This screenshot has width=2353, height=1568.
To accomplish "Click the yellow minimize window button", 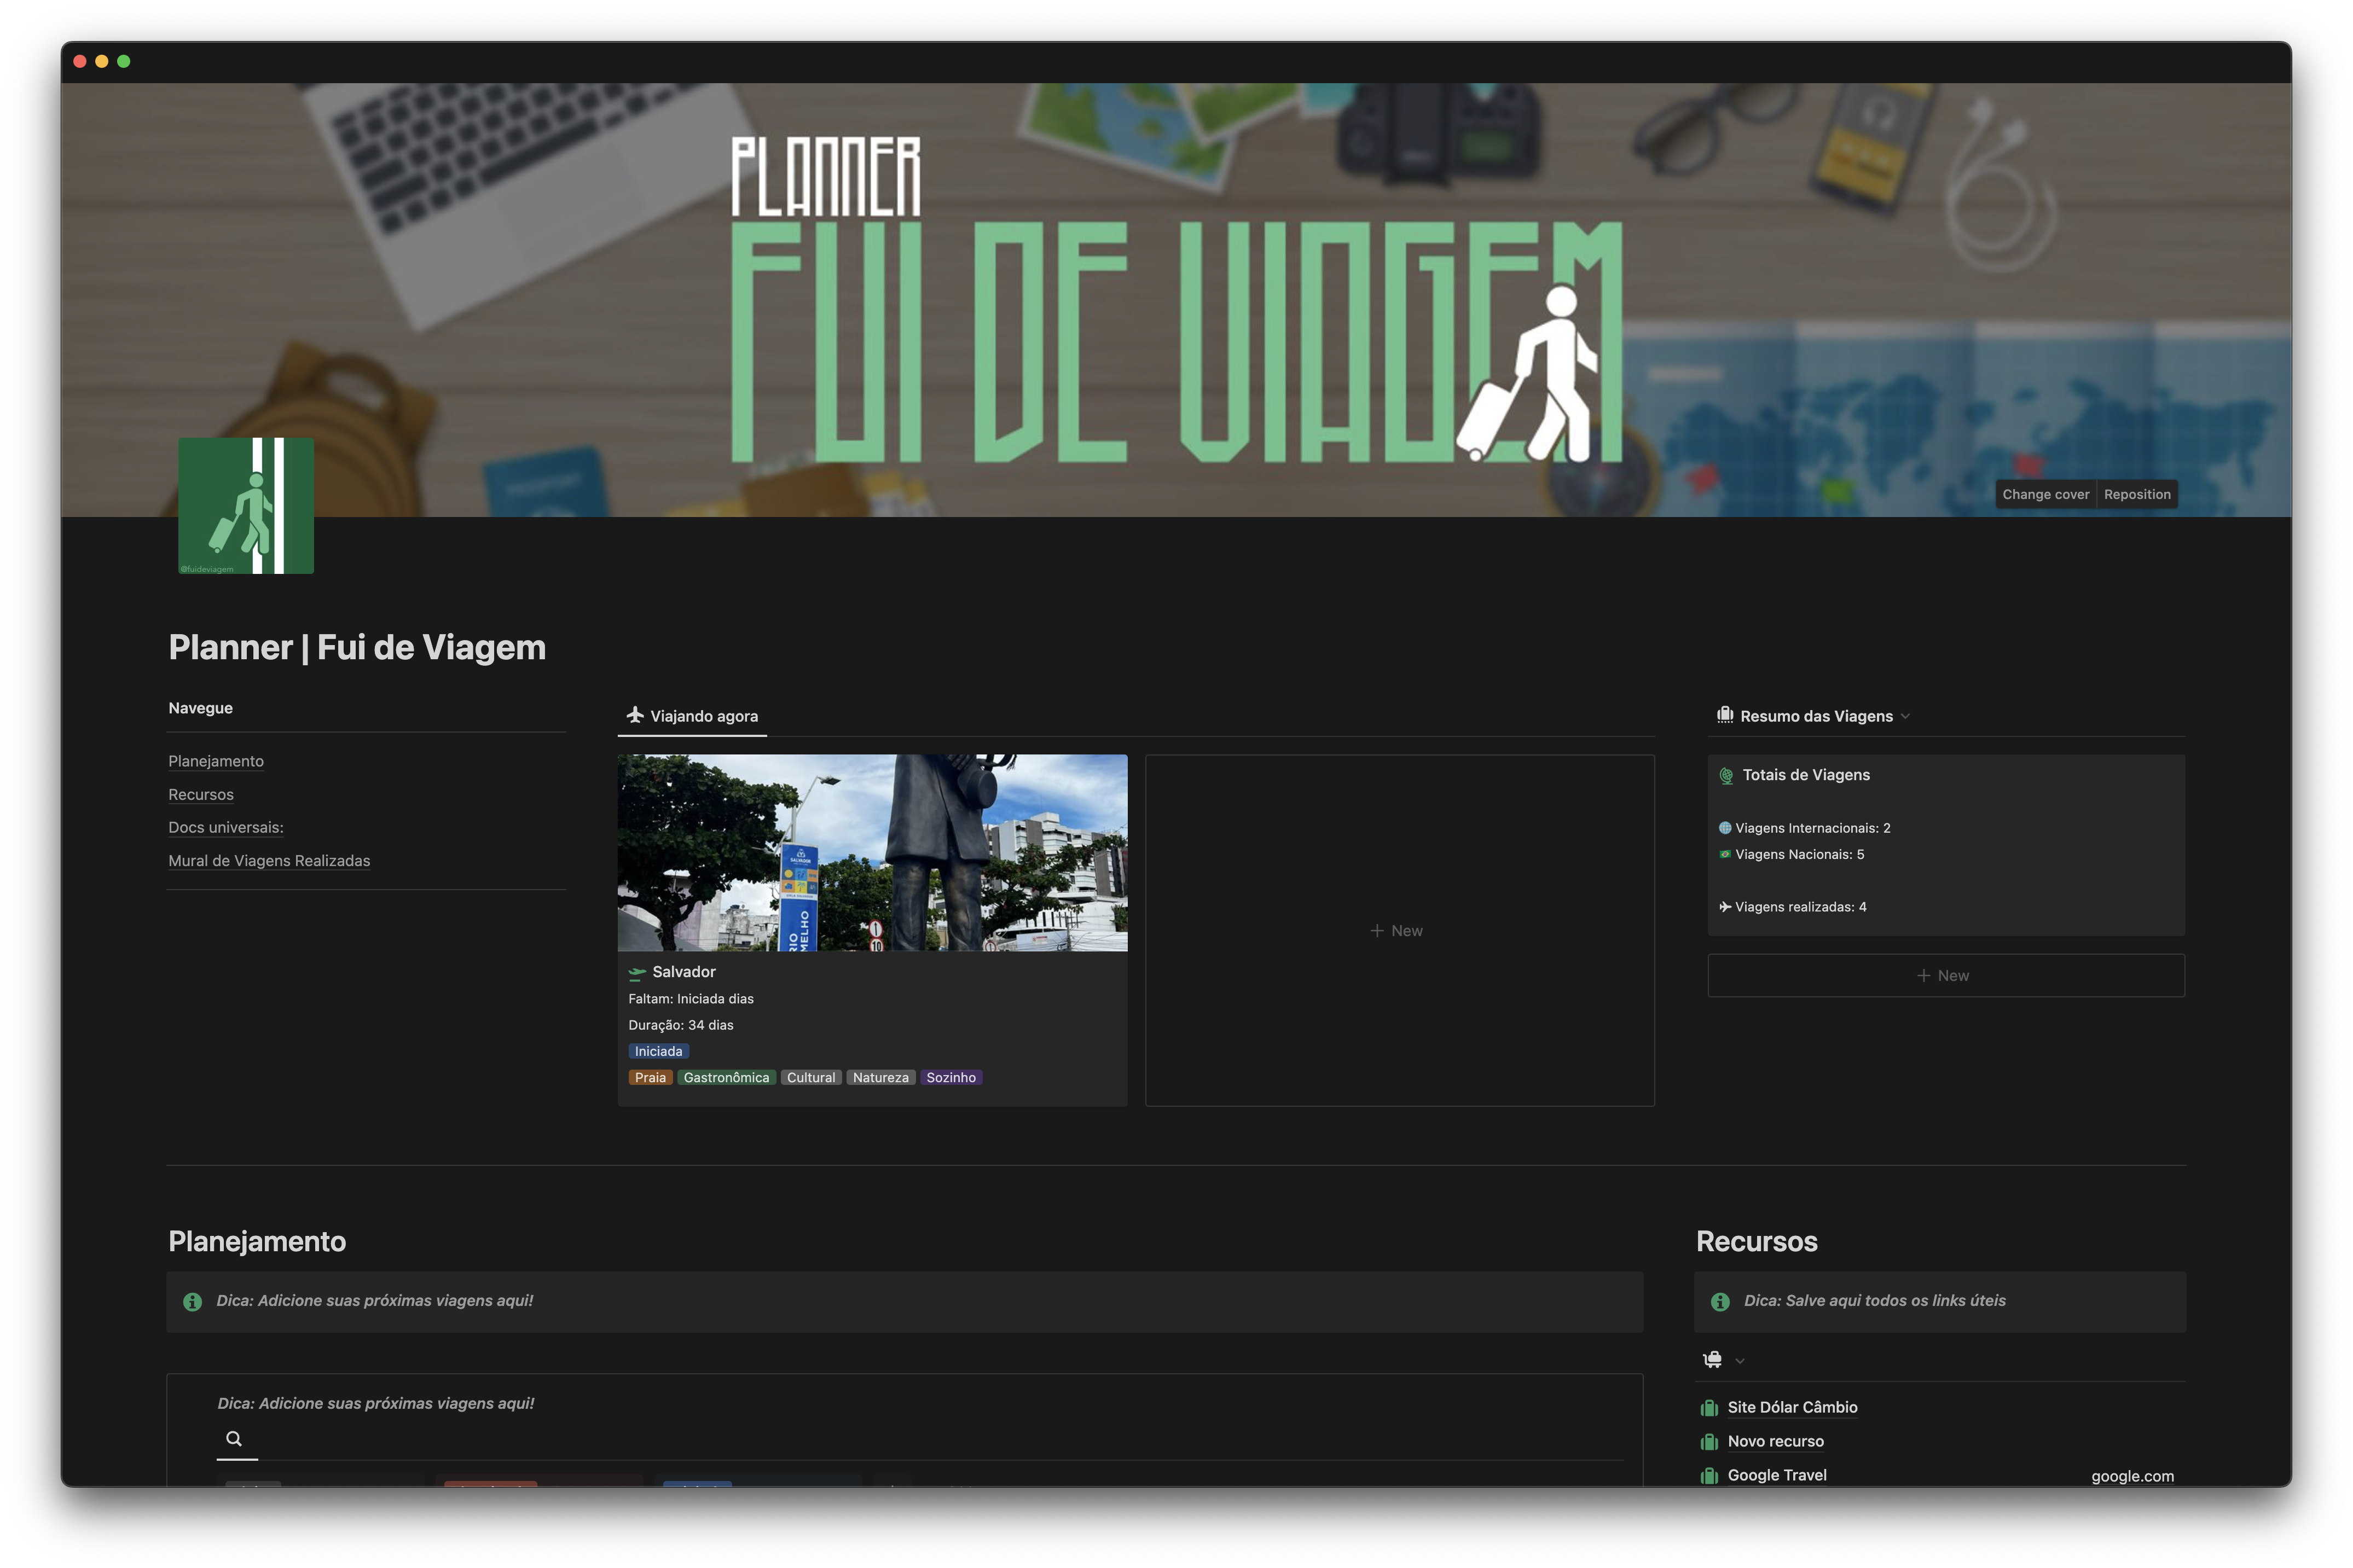I will (102, 61).
